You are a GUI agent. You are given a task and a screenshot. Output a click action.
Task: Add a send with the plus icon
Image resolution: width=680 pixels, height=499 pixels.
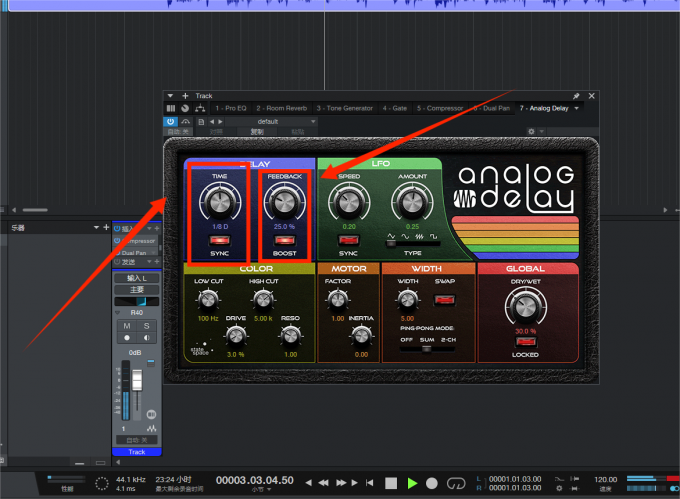click(x=157, y=261)
